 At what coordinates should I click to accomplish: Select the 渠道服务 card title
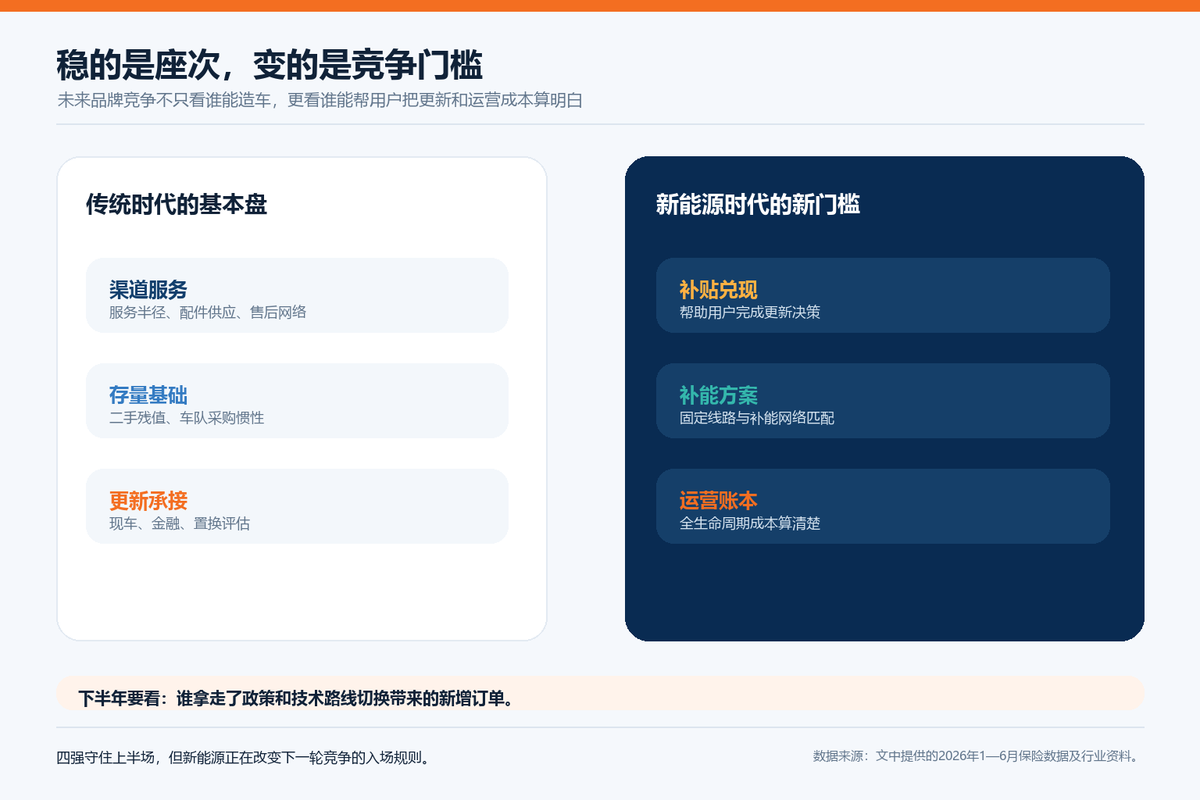point(148,290)
